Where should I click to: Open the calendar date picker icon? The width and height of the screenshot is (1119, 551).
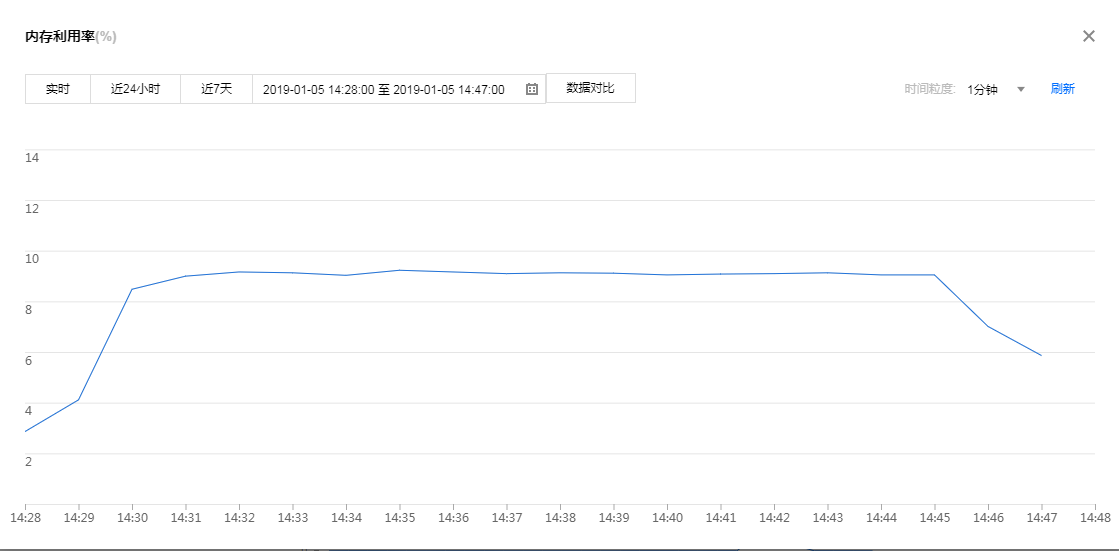click(532, 89)
